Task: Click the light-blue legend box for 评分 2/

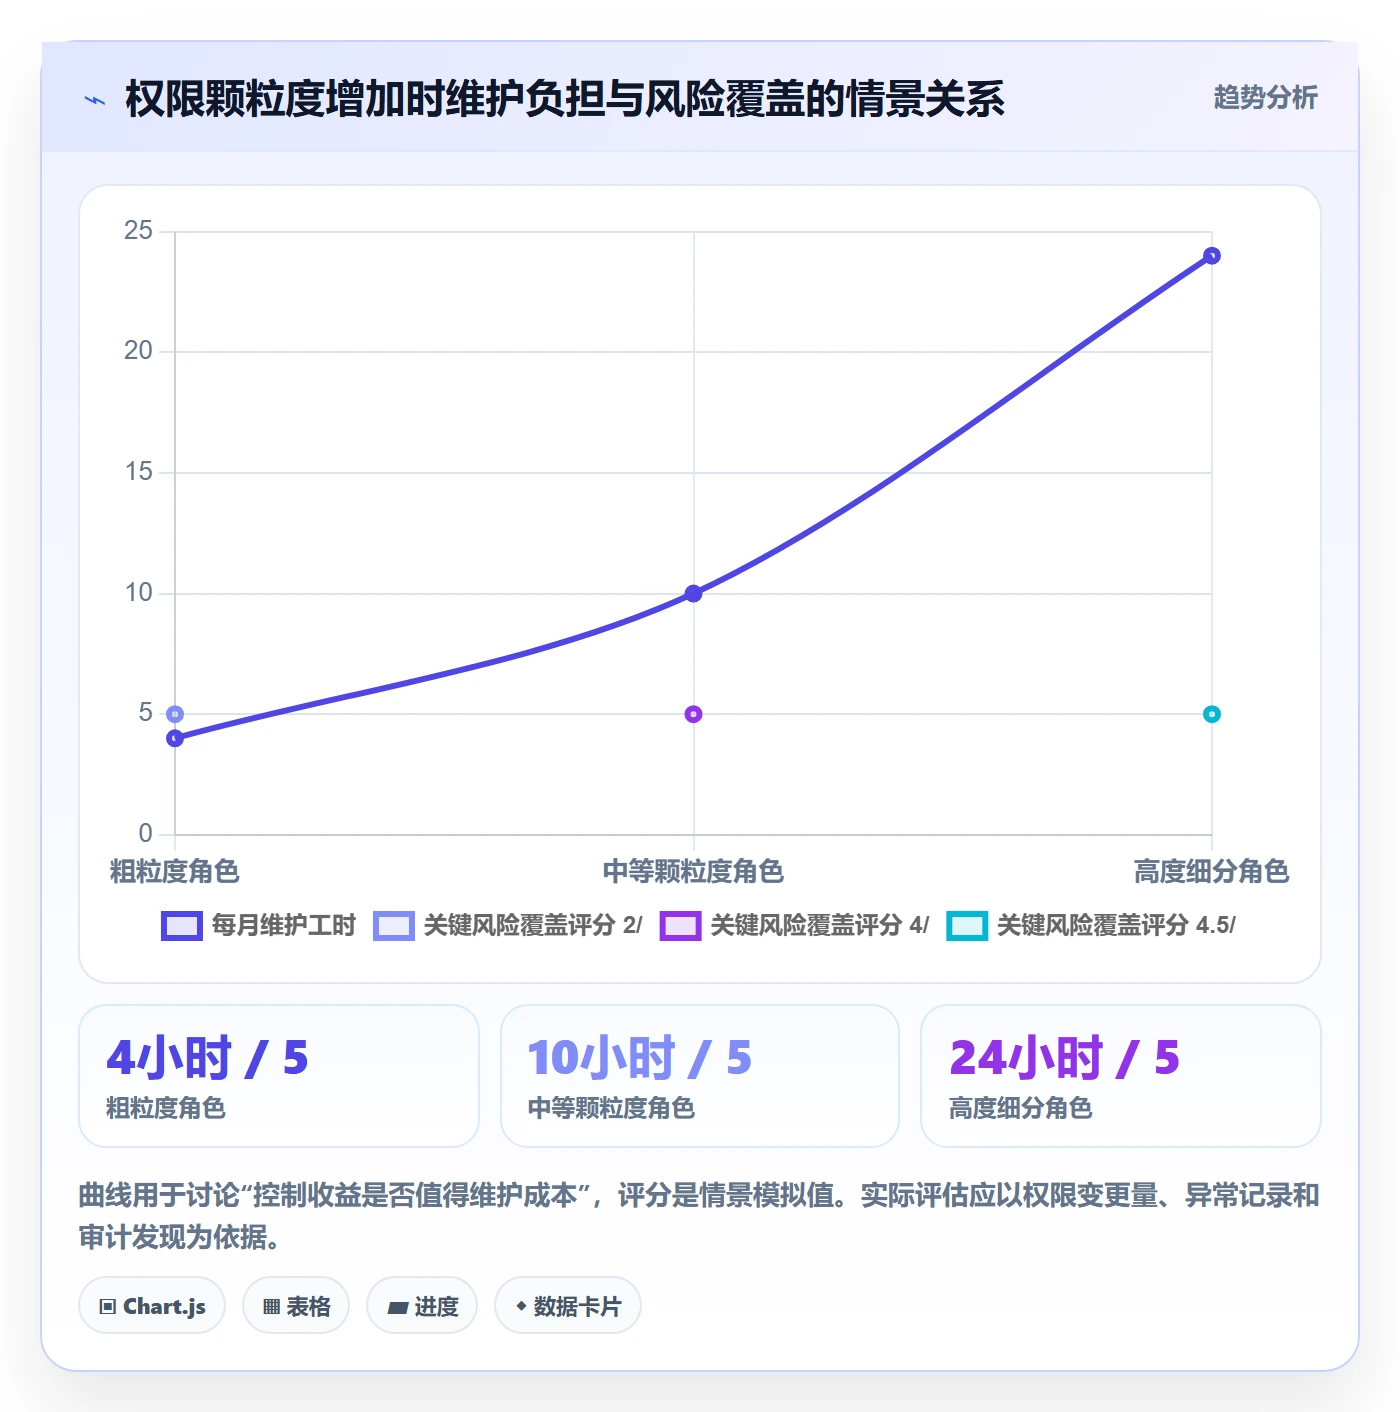Action: coord(394,926)
